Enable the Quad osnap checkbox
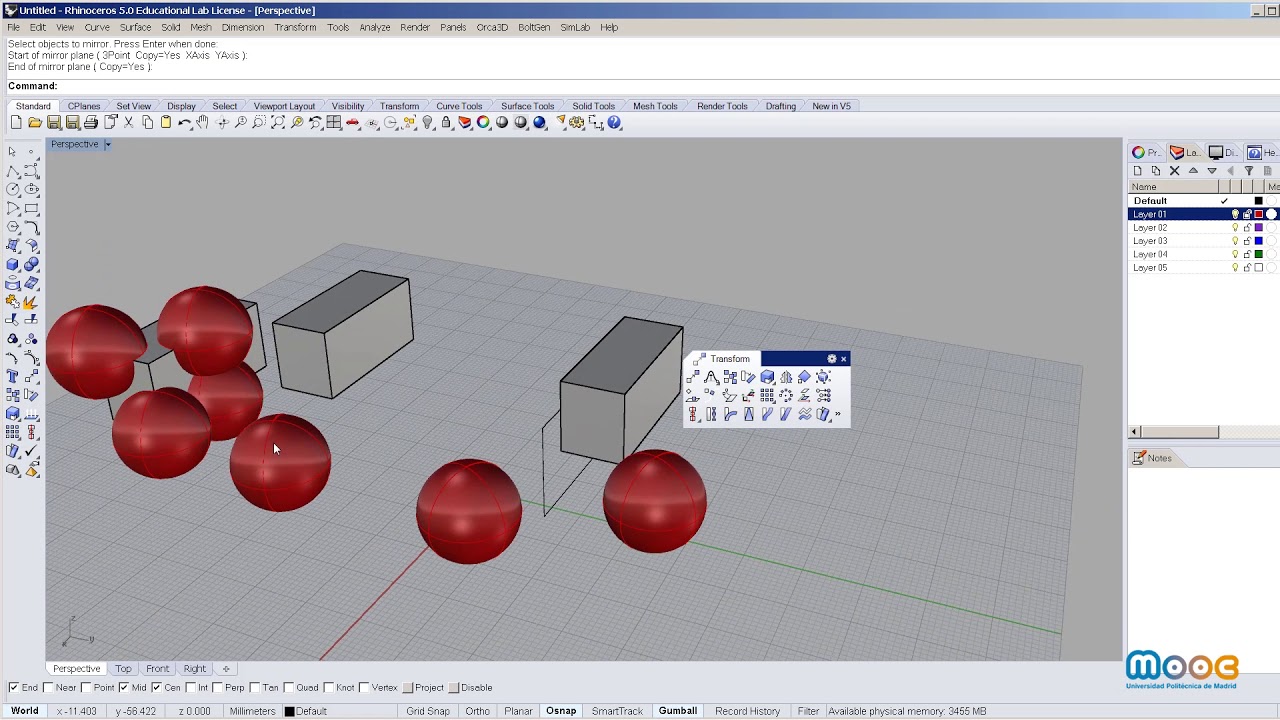The height and width of the screenshot is (720, 1280). 288,688
